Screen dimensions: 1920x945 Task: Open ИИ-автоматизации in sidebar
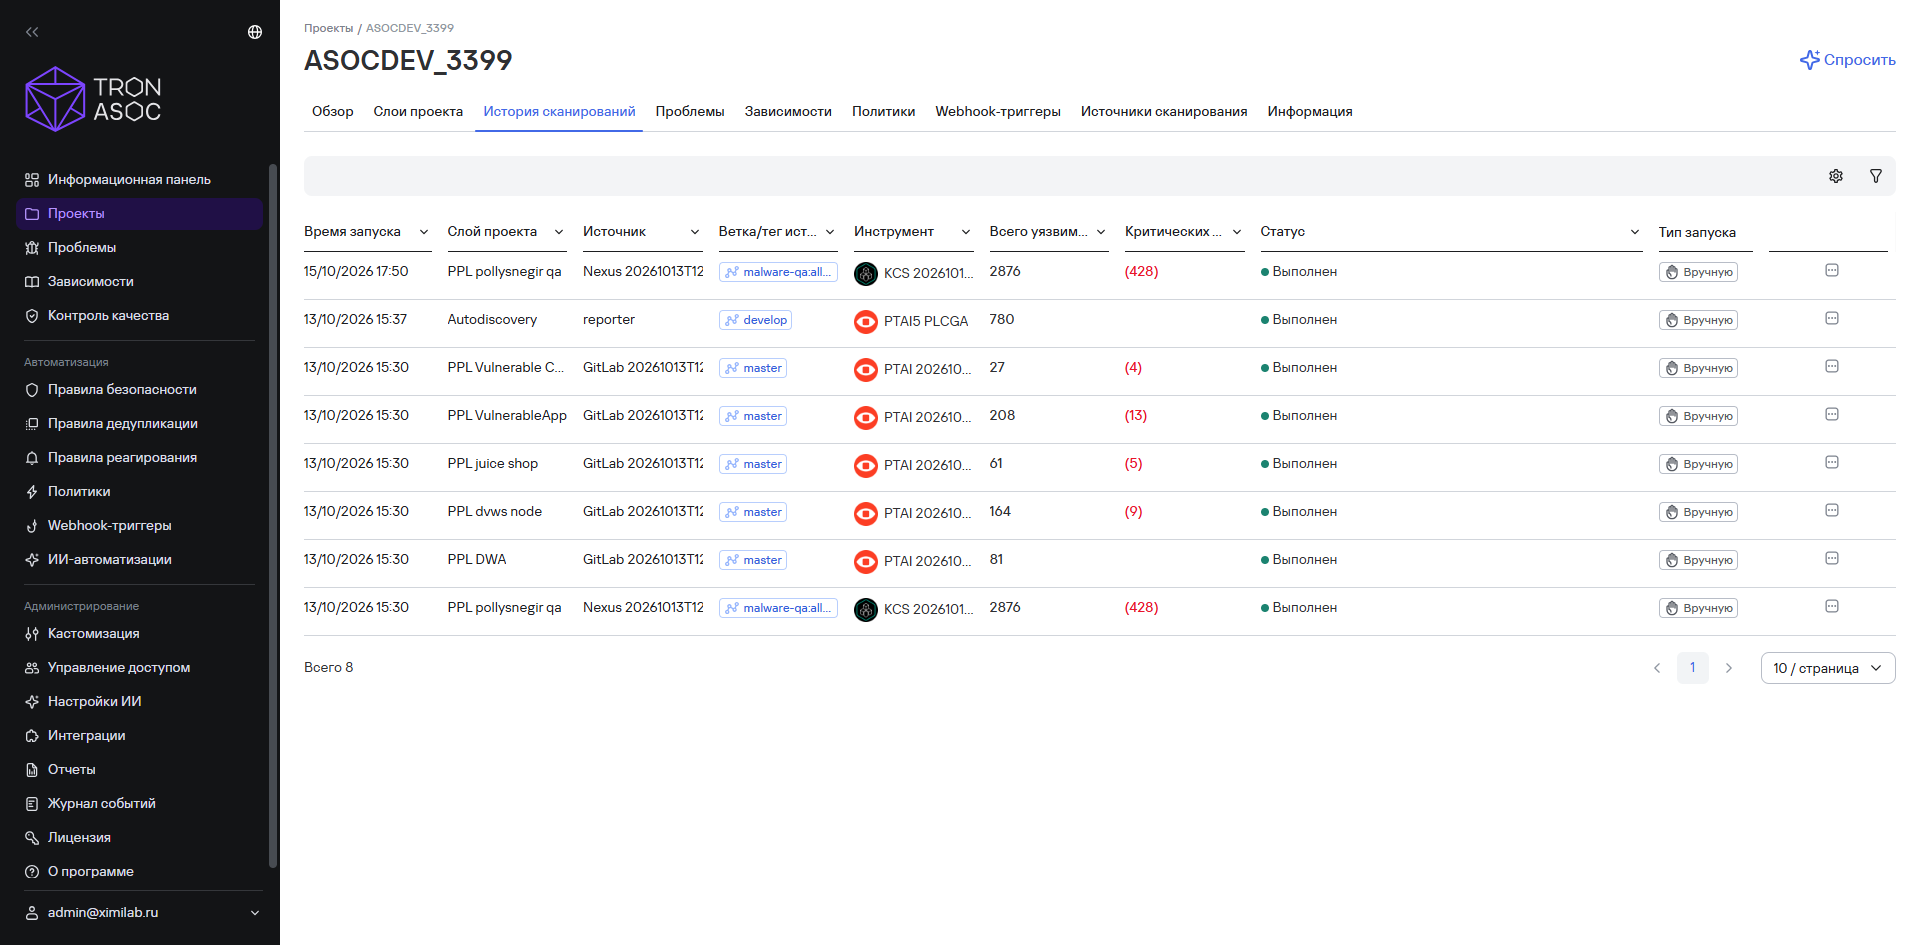[139, 560]
